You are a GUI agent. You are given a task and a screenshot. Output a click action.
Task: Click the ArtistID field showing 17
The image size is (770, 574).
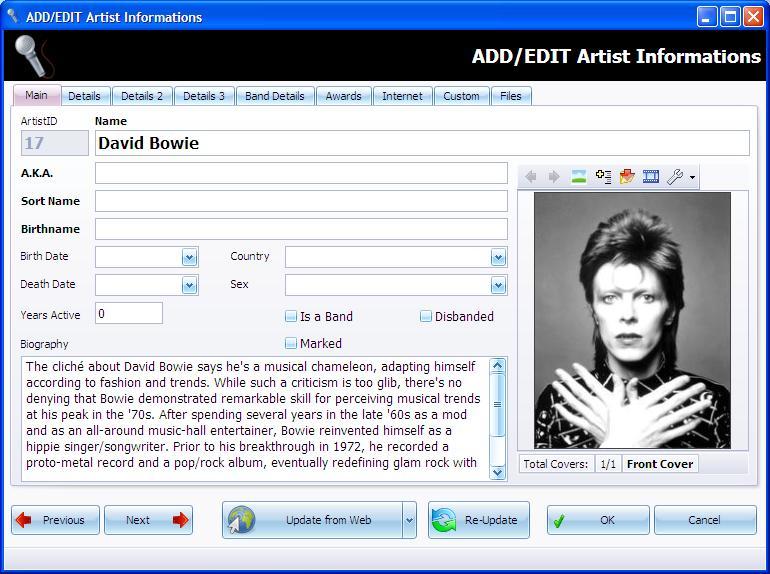pyautogui.click(x=55, y=143)
